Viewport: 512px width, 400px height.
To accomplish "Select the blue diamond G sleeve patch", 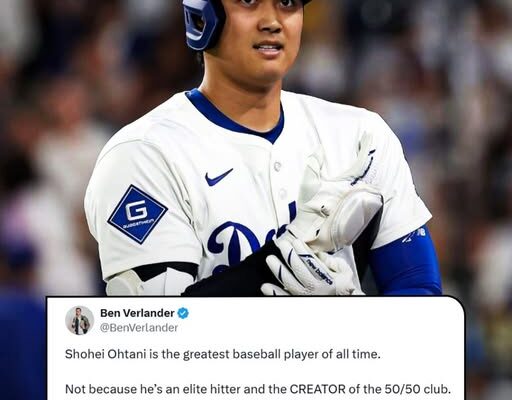I will point(137,214).
